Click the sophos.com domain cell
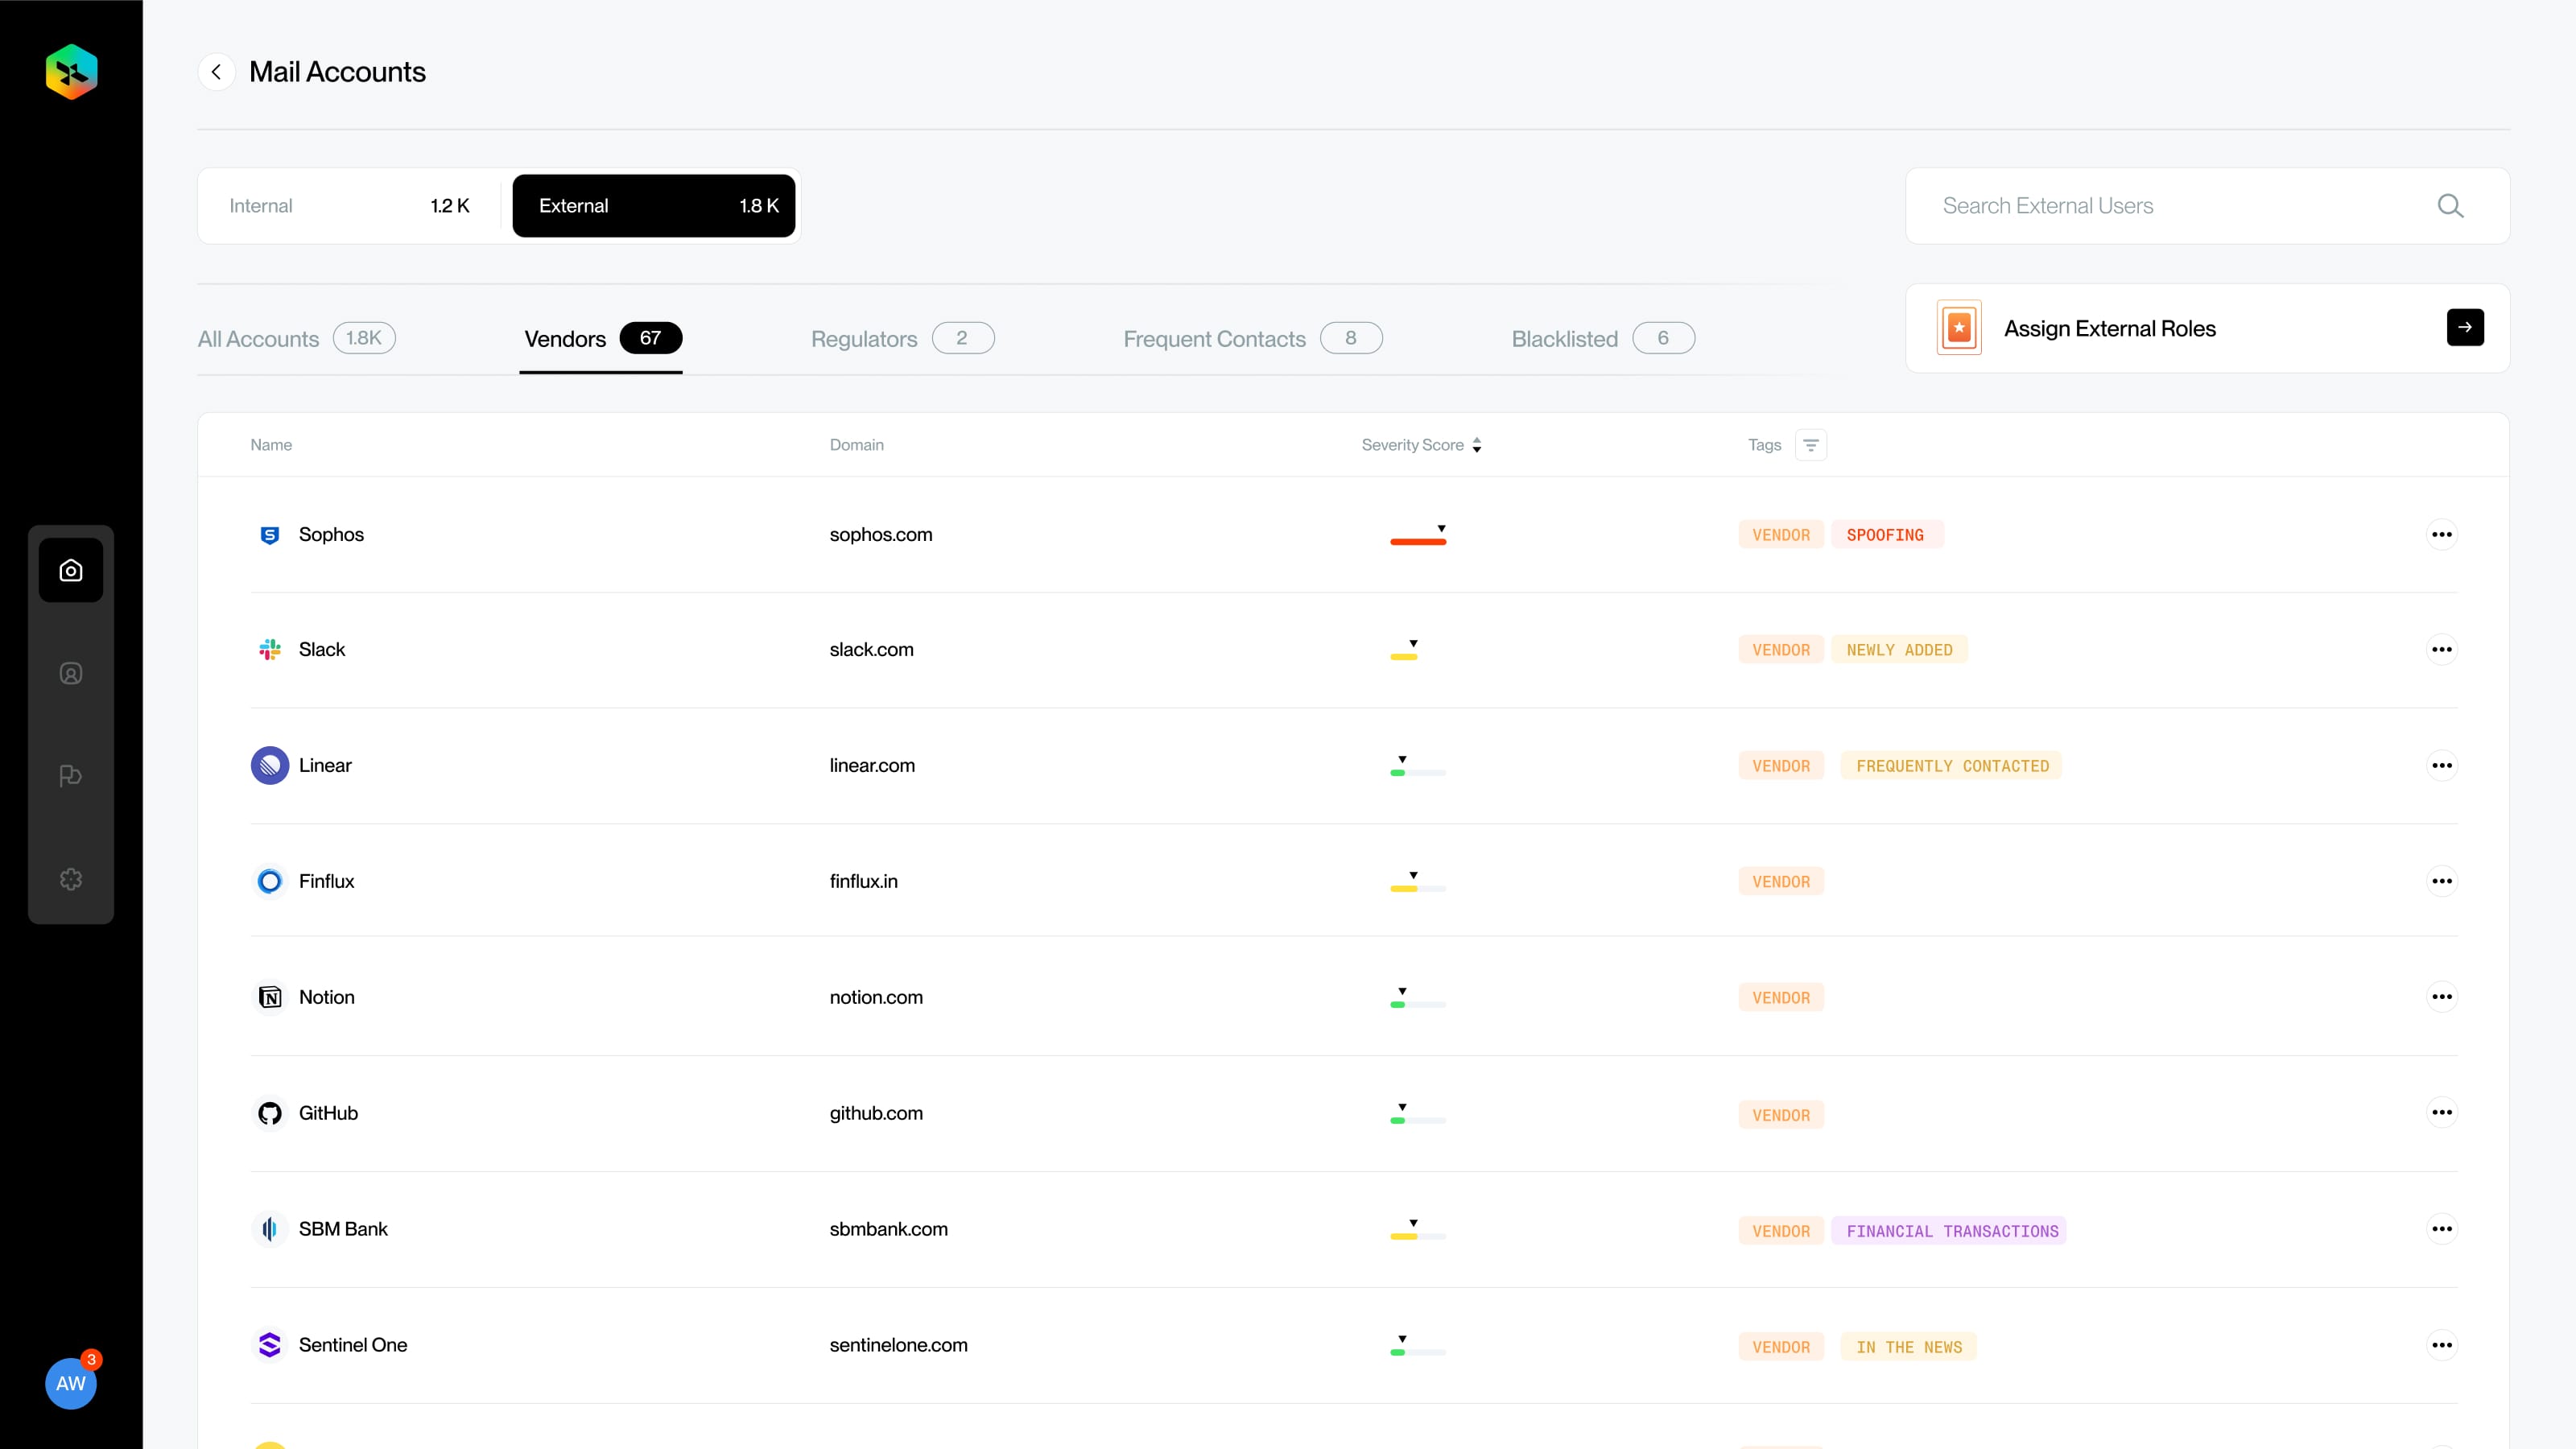Image resolution: width=2576 pixels, height=1449 pixels. (881, 534)
